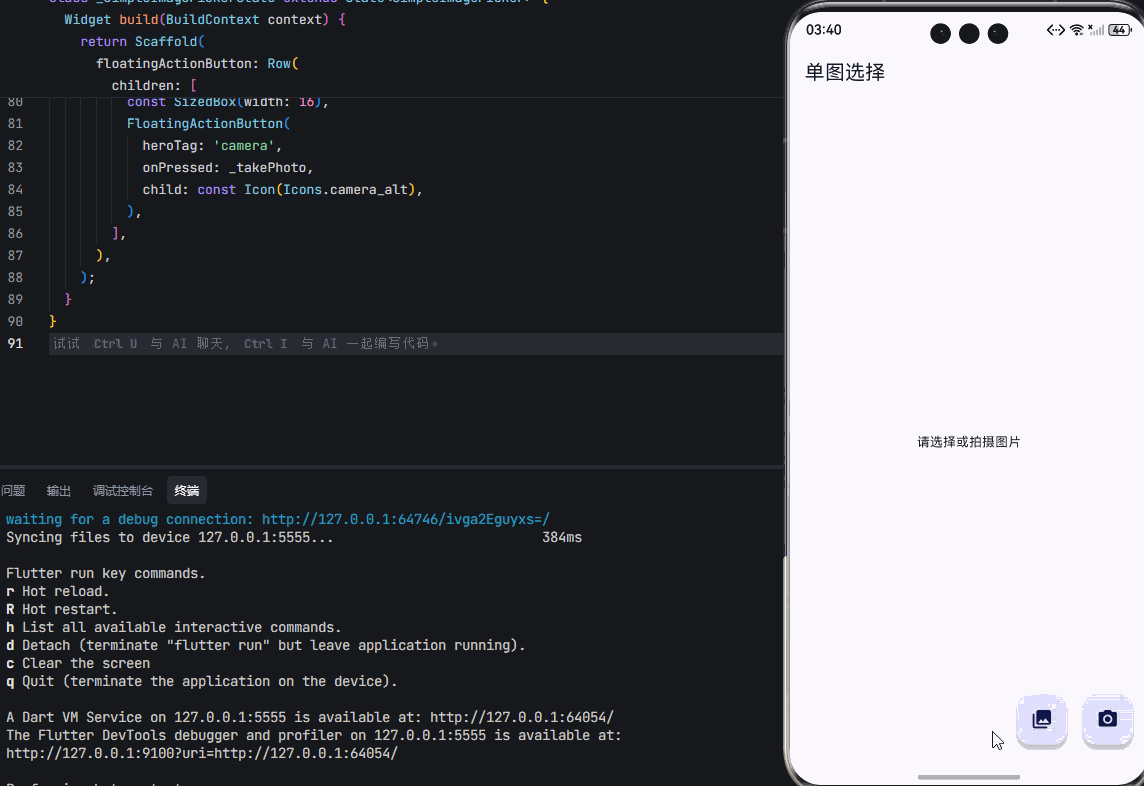Click the 'Syncing files to device' line
The image size is (1144, 786).
tap(169, 537)
